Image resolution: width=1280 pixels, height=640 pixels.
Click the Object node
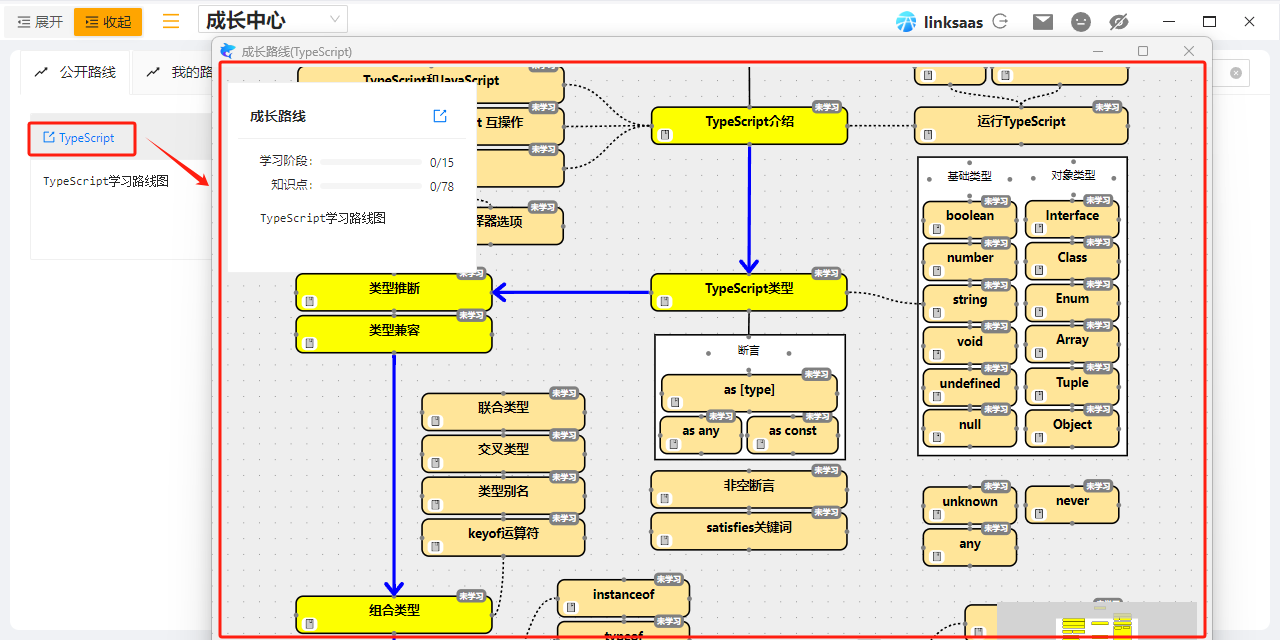(x=1072, y=428)
